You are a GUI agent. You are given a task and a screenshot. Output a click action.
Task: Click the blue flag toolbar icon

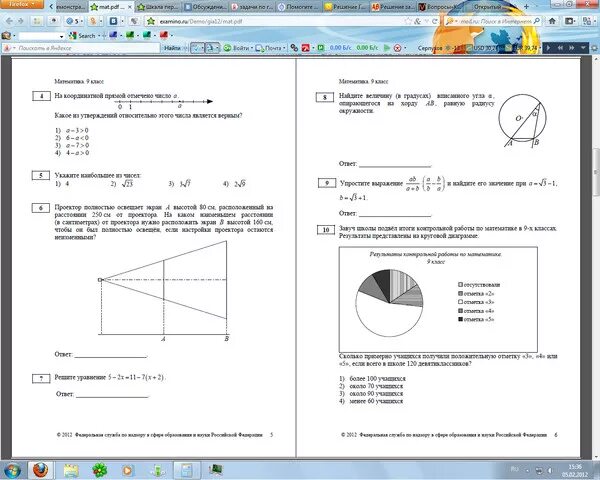tap(113, 35)
